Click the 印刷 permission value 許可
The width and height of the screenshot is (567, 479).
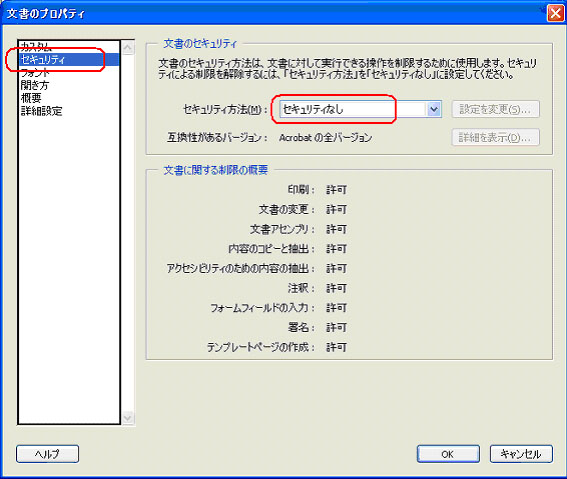[x=336, y=190]
